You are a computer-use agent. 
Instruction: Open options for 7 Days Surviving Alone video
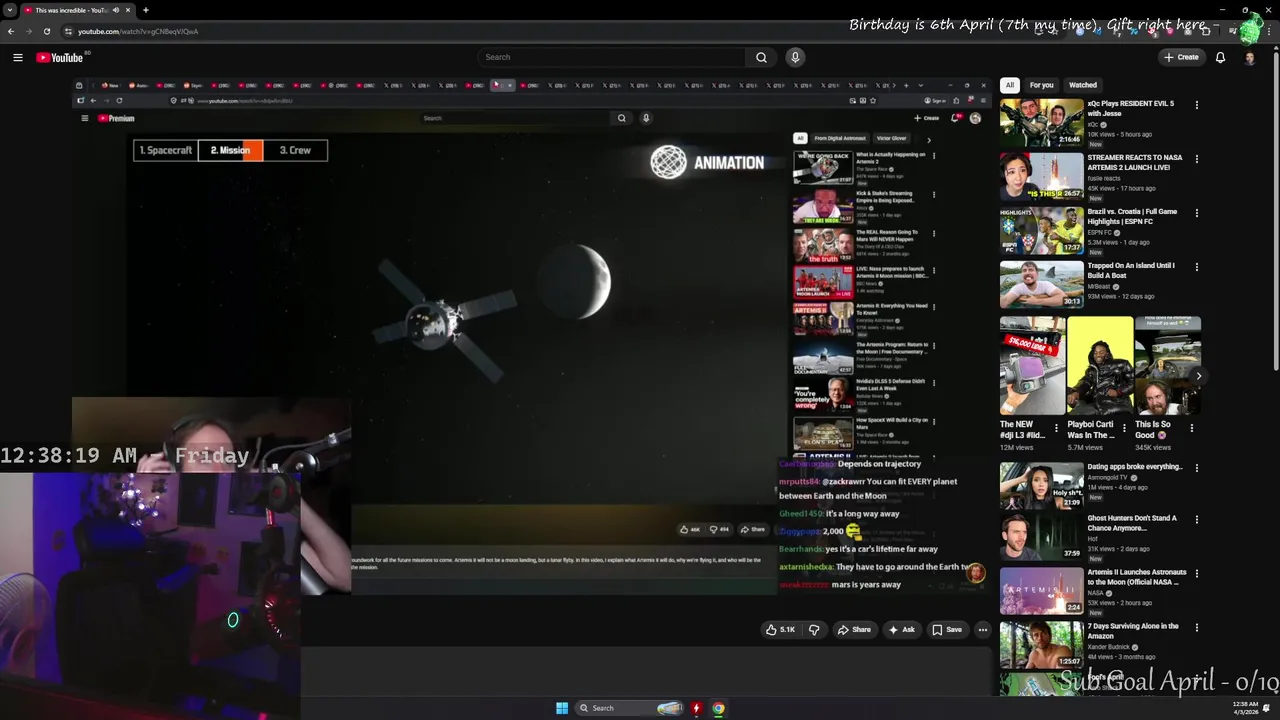tap(1196, 628)
